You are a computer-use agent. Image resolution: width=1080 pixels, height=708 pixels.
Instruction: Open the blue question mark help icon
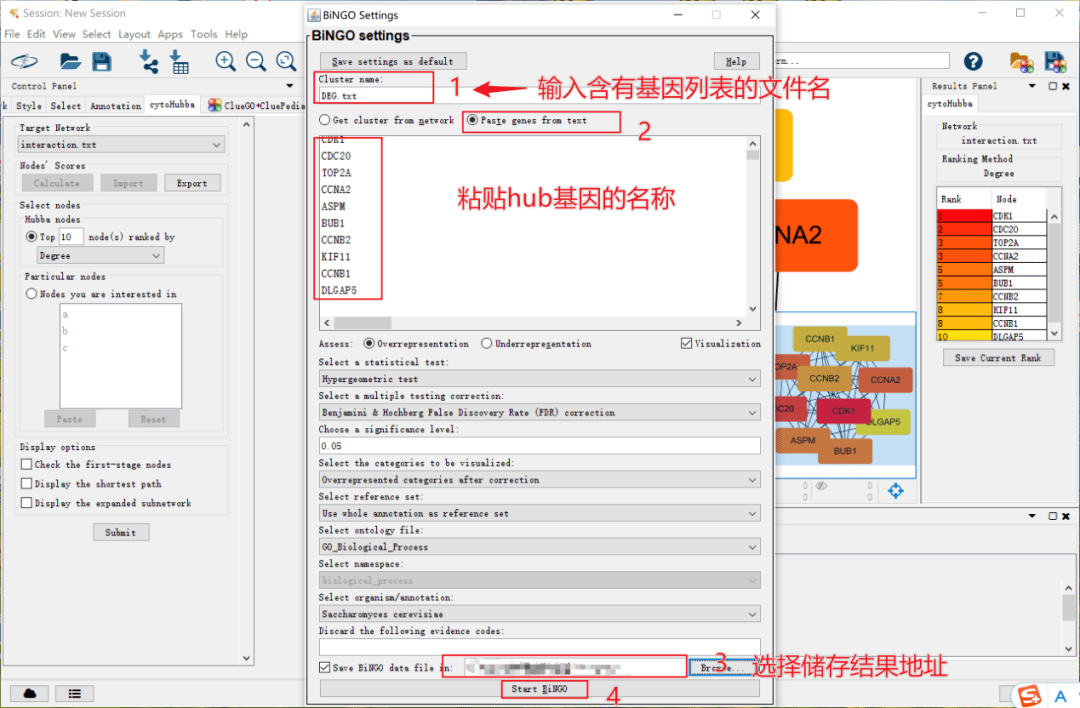pos(973,61)
